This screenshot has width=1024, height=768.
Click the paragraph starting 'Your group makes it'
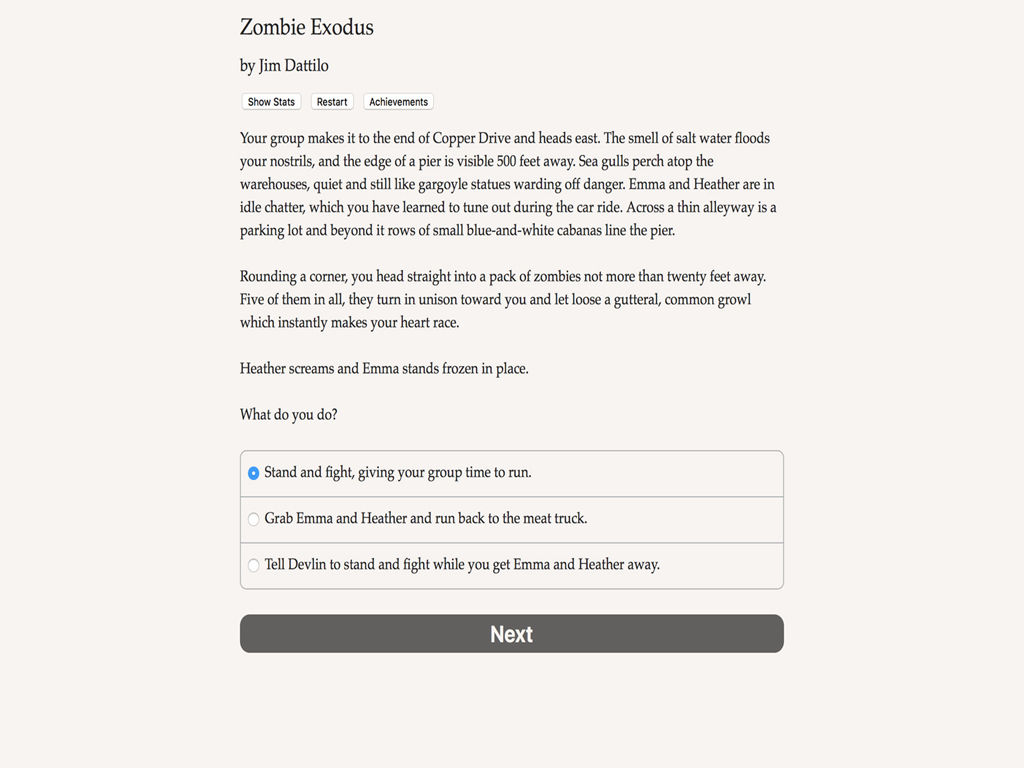508,184
